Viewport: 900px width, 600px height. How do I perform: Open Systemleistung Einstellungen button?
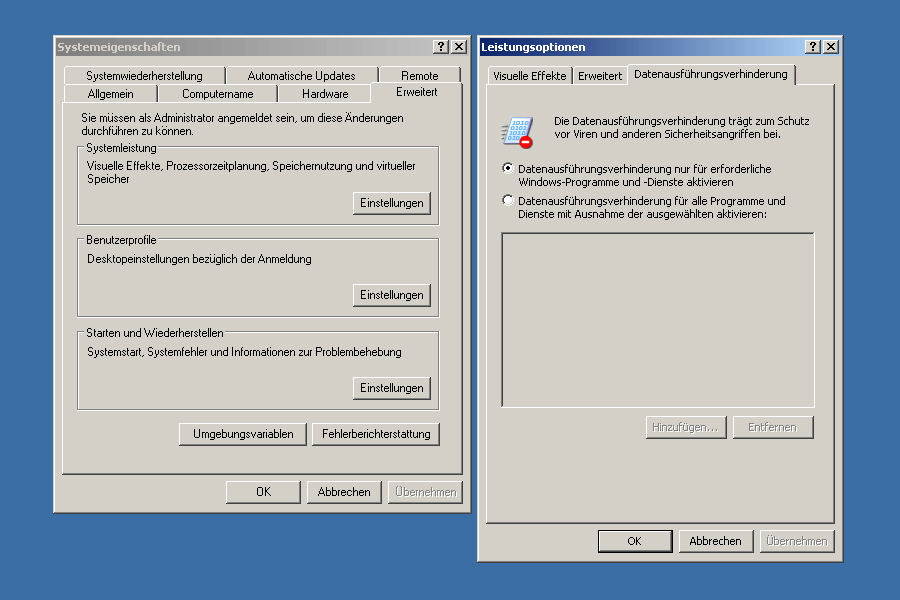tap(392, 203)
